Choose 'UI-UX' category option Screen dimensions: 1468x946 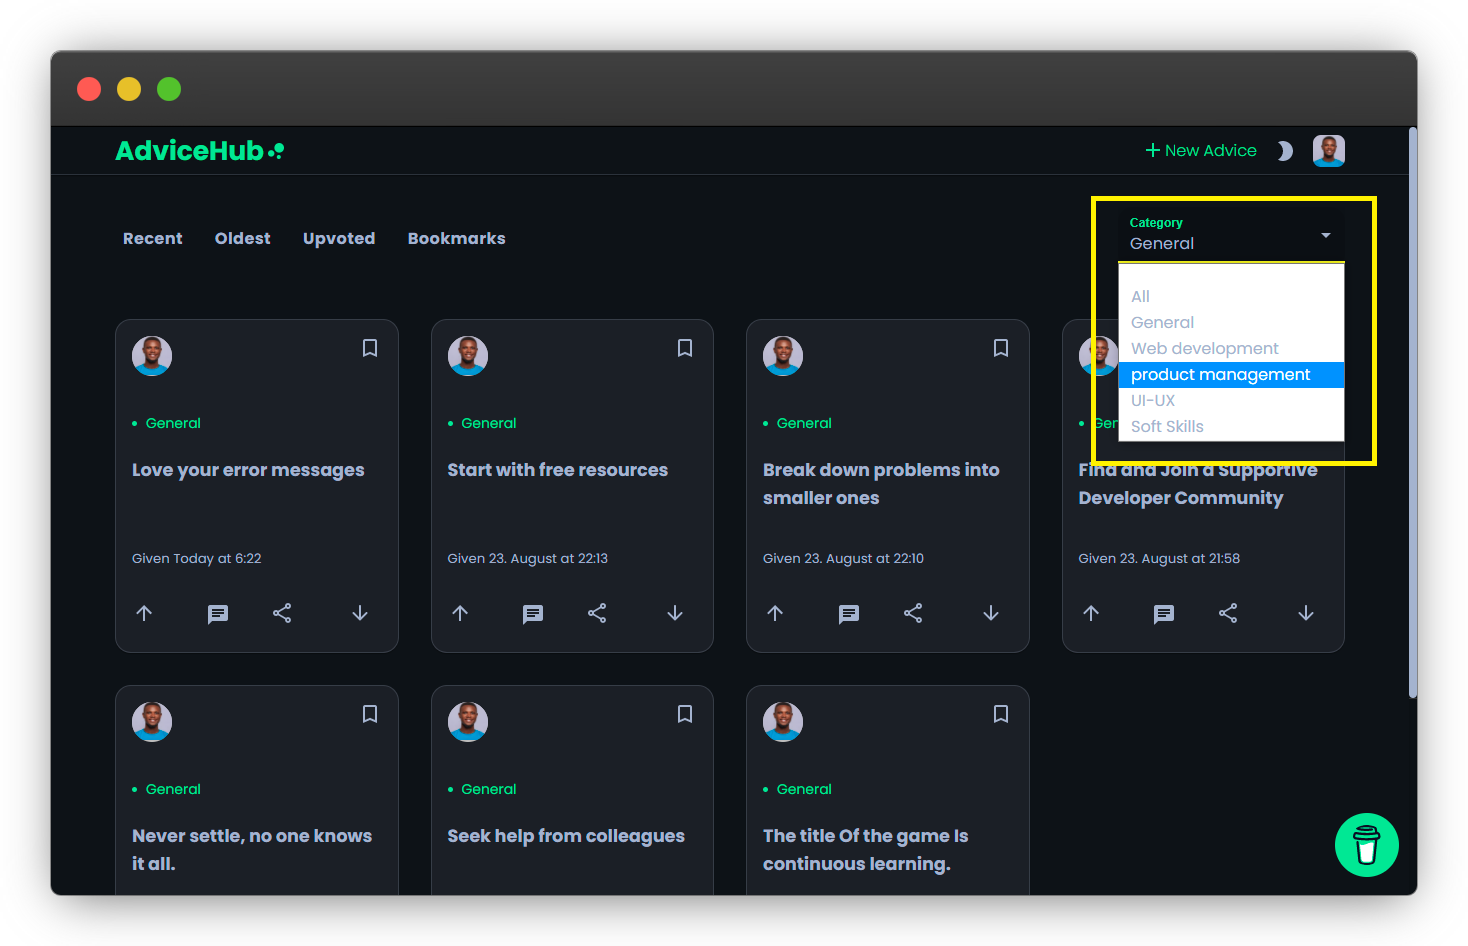pos(1231,400)
